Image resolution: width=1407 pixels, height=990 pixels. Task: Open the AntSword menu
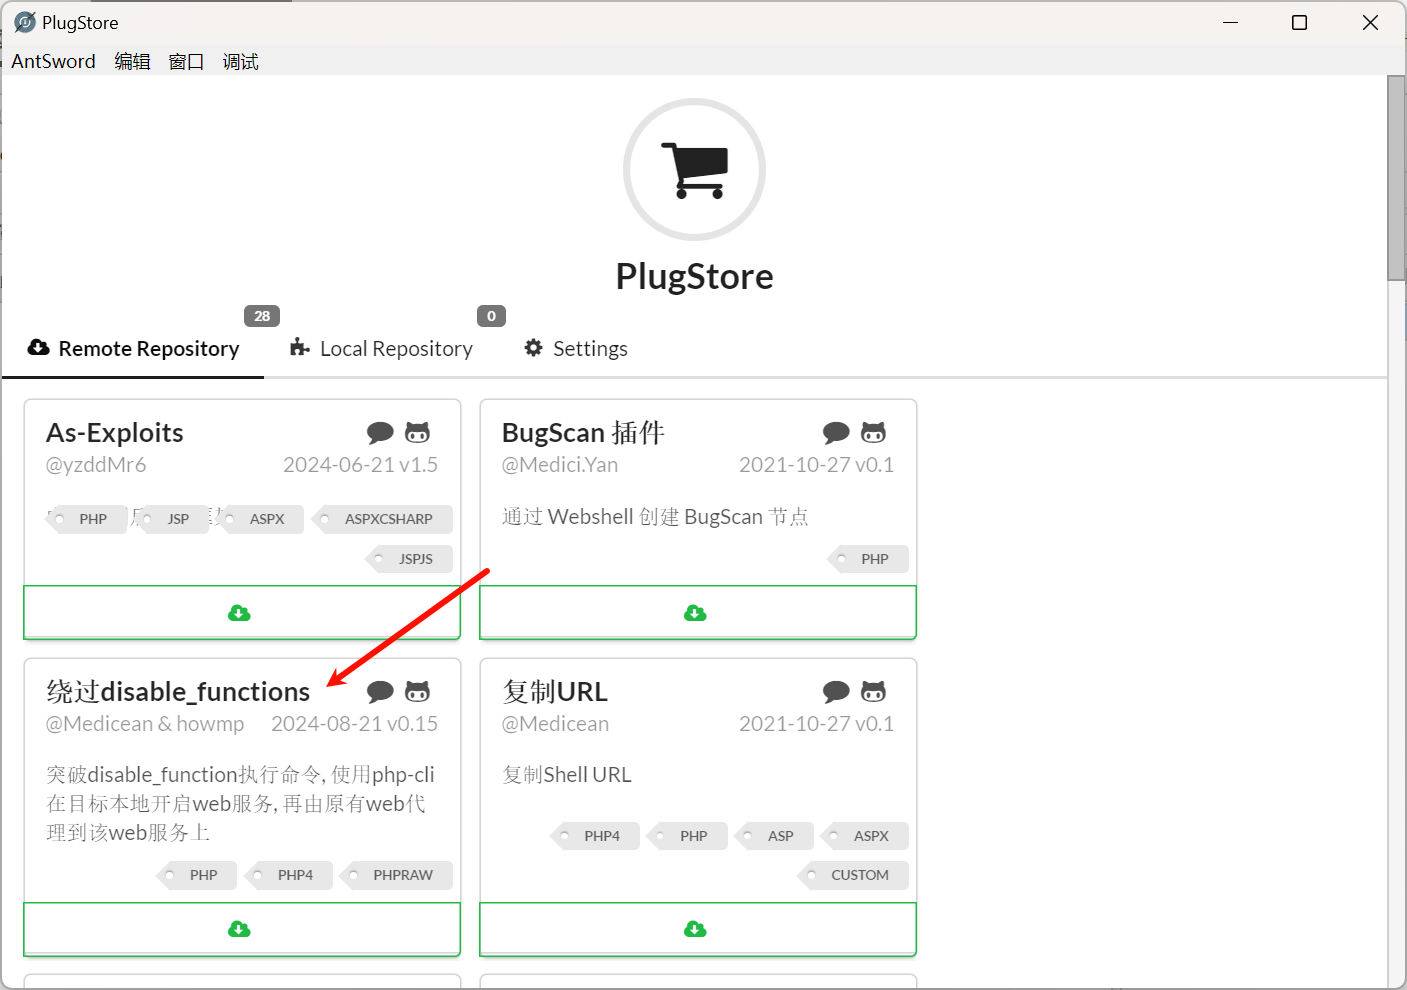(53, 62)
